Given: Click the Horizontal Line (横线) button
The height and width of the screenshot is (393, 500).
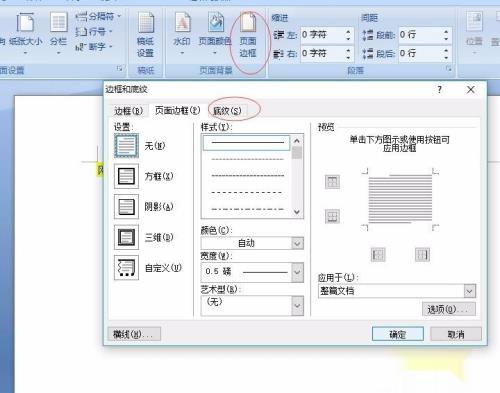Looking at the screenshot, I should [x=134, y=334].
